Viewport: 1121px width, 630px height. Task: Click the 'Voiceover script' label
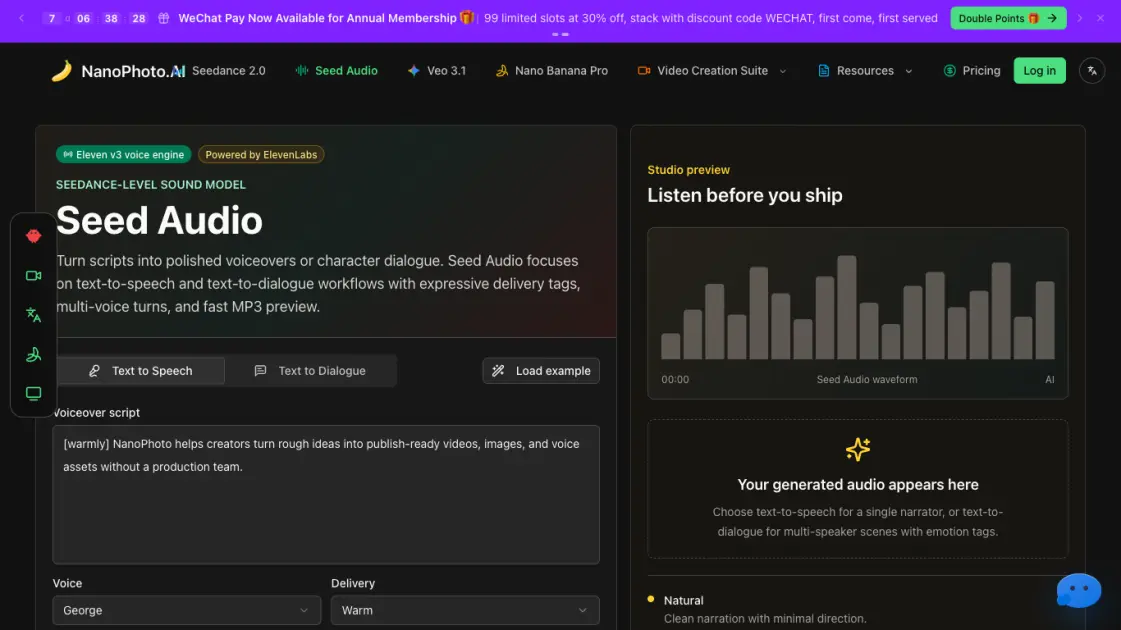[97, 413]
